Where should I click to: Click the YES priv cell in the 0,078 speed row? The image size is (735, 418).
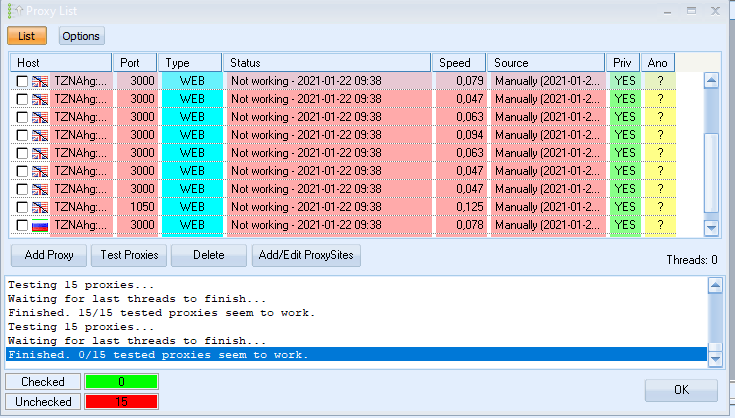click(x=625, y=225)
